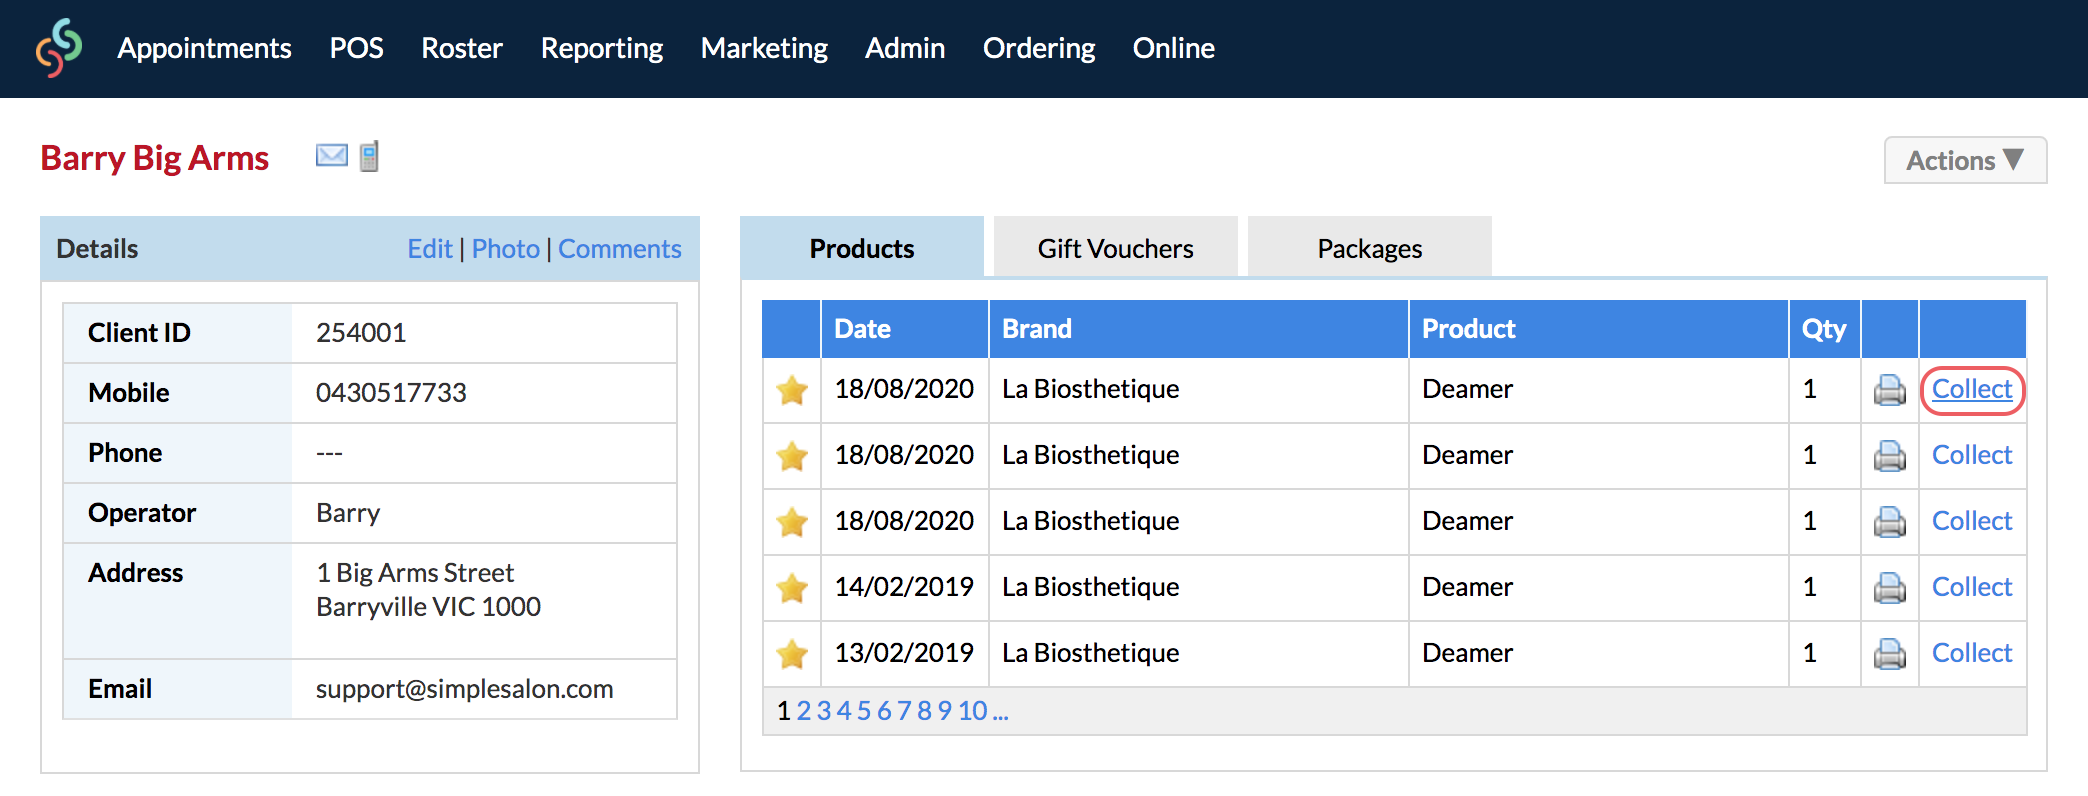Open the Actions dropdown

[1965, 160]
